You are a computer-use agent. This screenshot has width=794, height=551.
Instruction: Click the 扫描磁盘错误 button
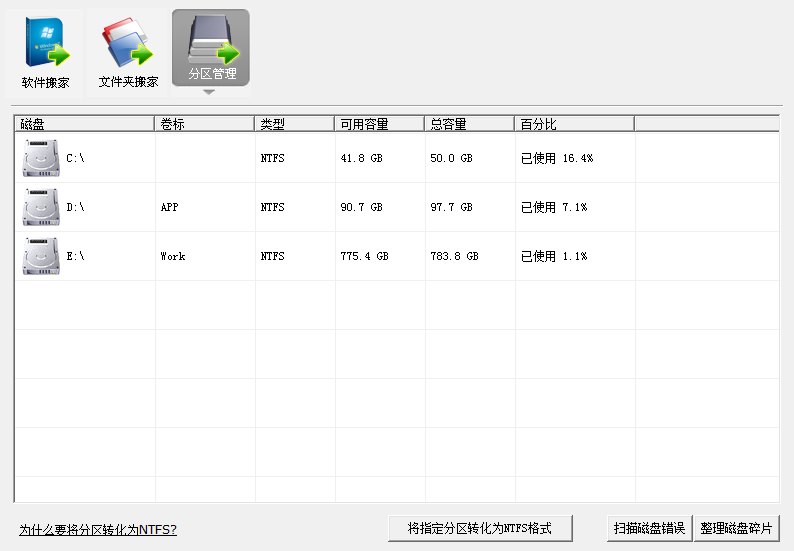point(649,528)
